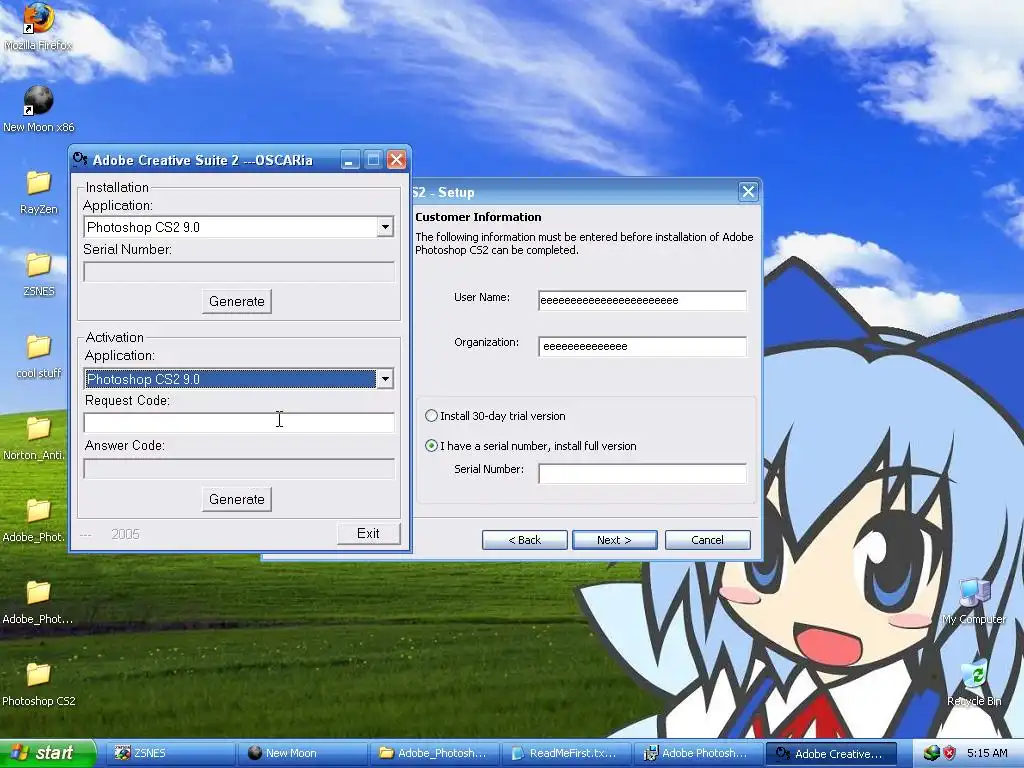This screenshot has width=1024, height=768.
Task: Click the User Name field in Setup
Action: [643, 300]
